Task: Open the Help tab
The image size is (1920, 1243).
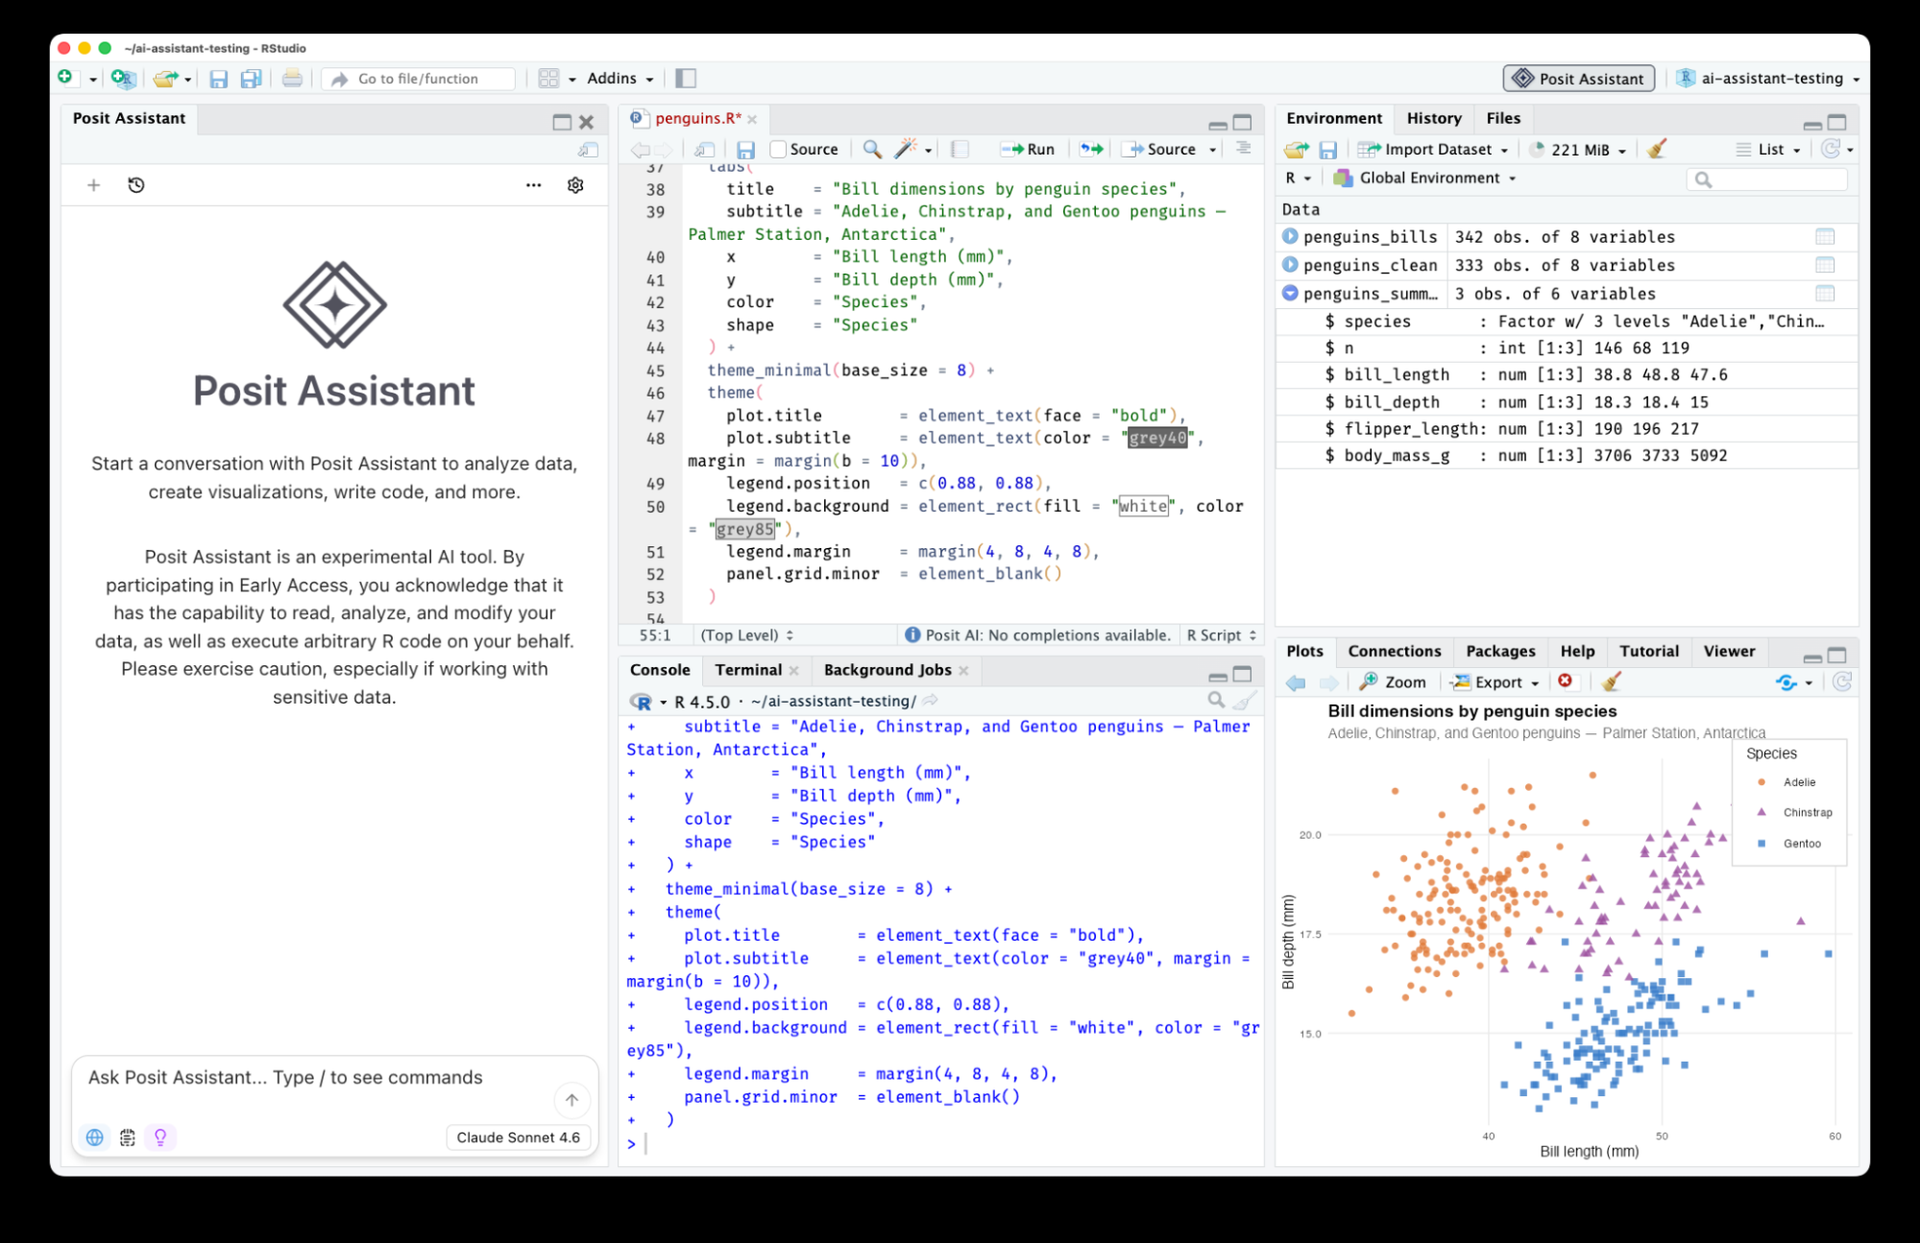Action: point(1577,651)
